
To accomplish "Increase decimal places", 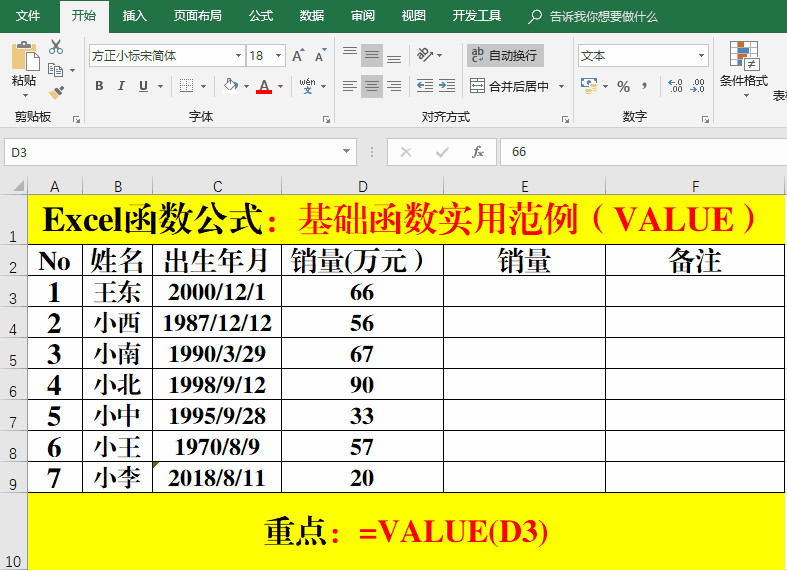I will click(676, 86).
